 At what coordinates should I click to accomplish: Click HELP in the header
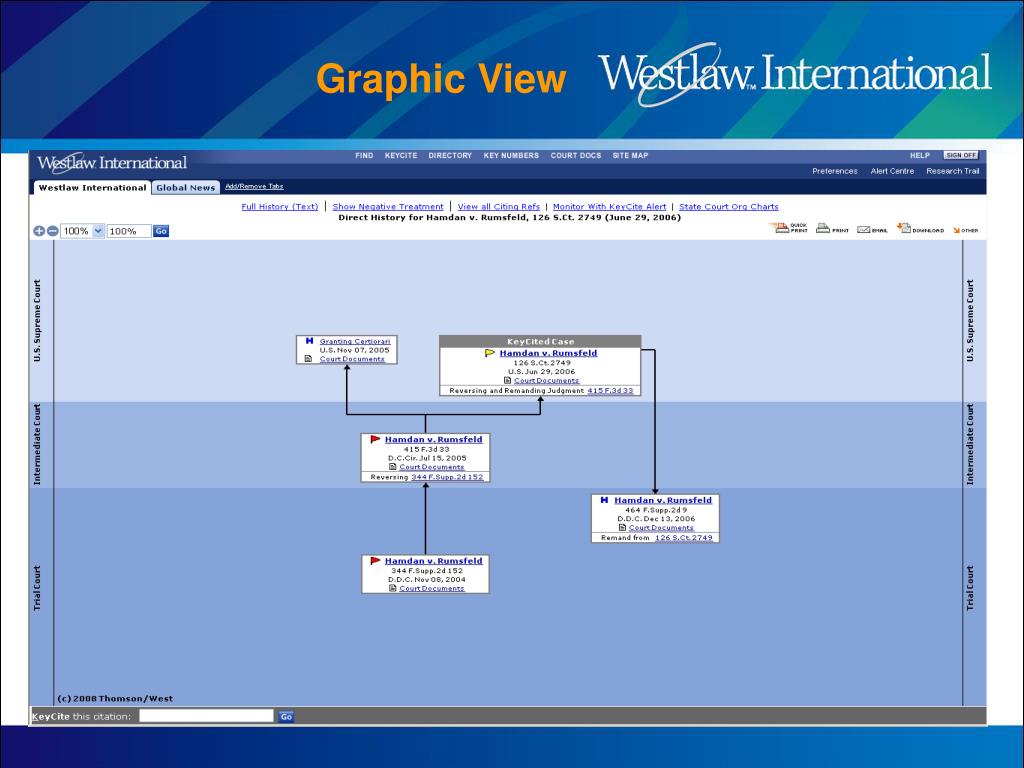coord(920,155)
